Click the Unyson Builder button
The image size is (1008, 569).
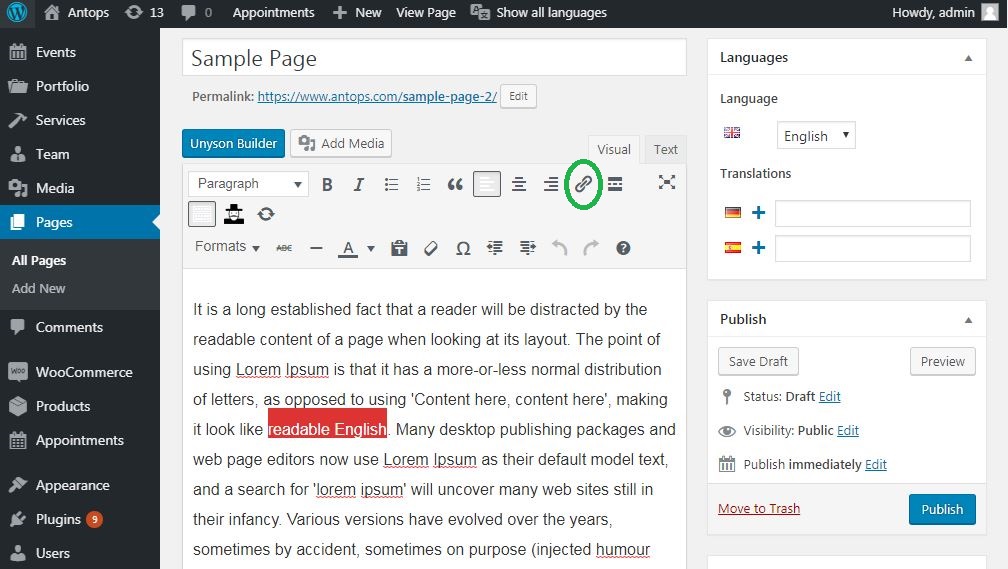[x=233, y=143]
